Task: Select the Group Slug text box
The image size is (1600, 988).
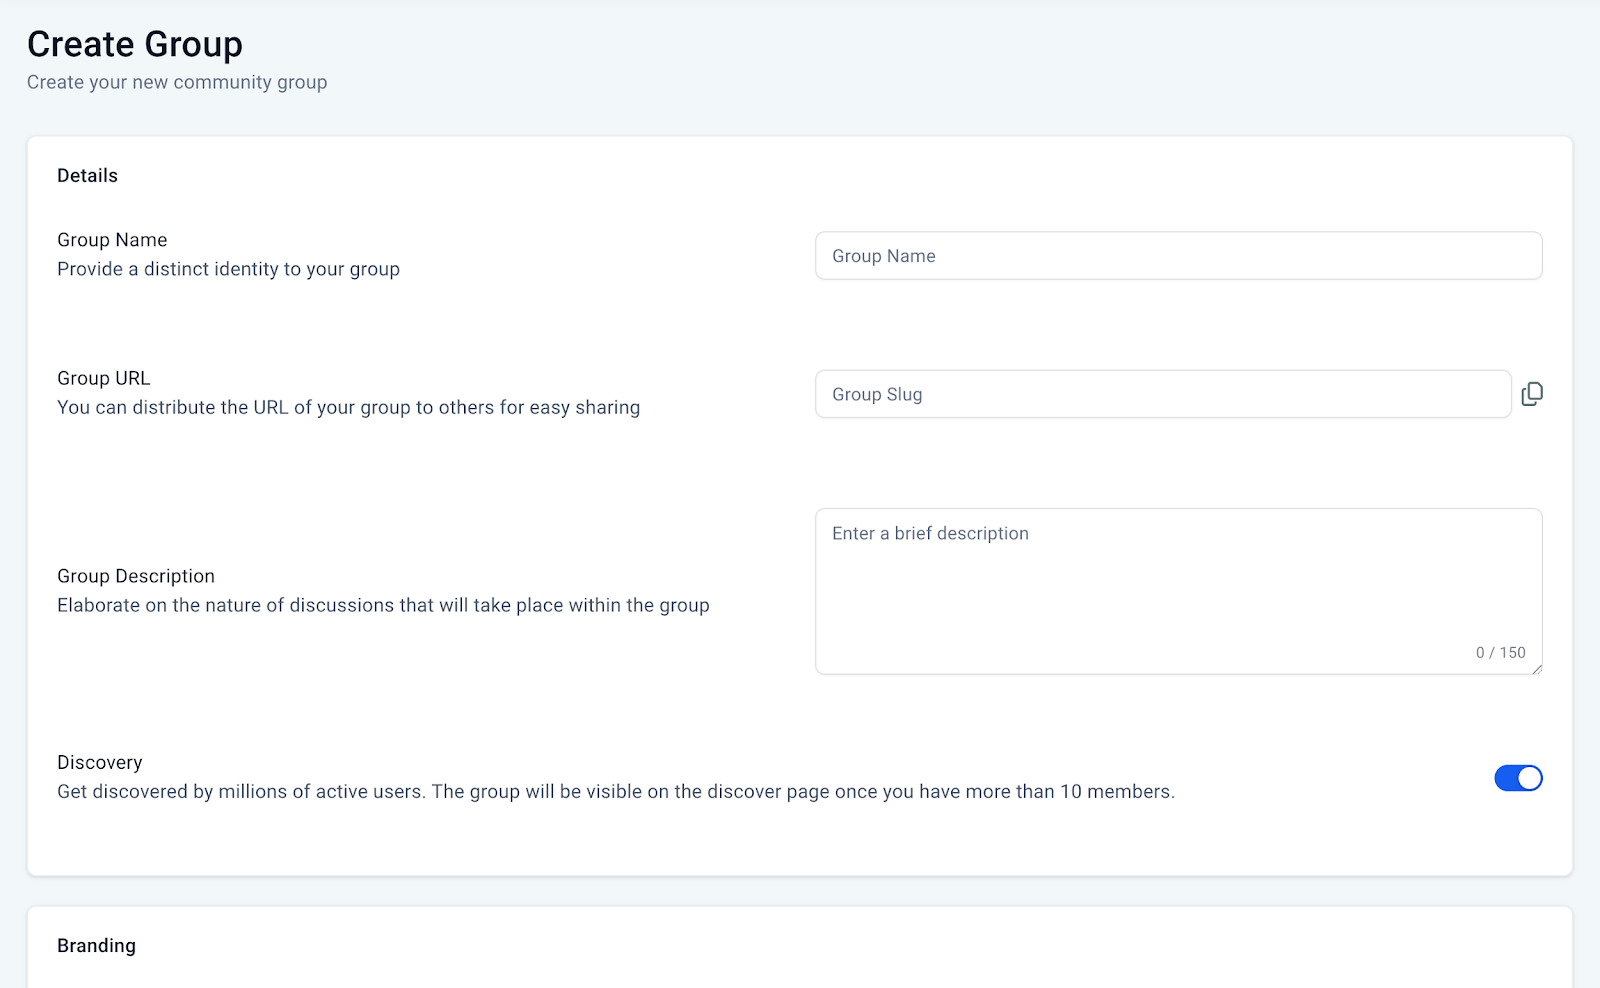Action: tap(1162, 393)
